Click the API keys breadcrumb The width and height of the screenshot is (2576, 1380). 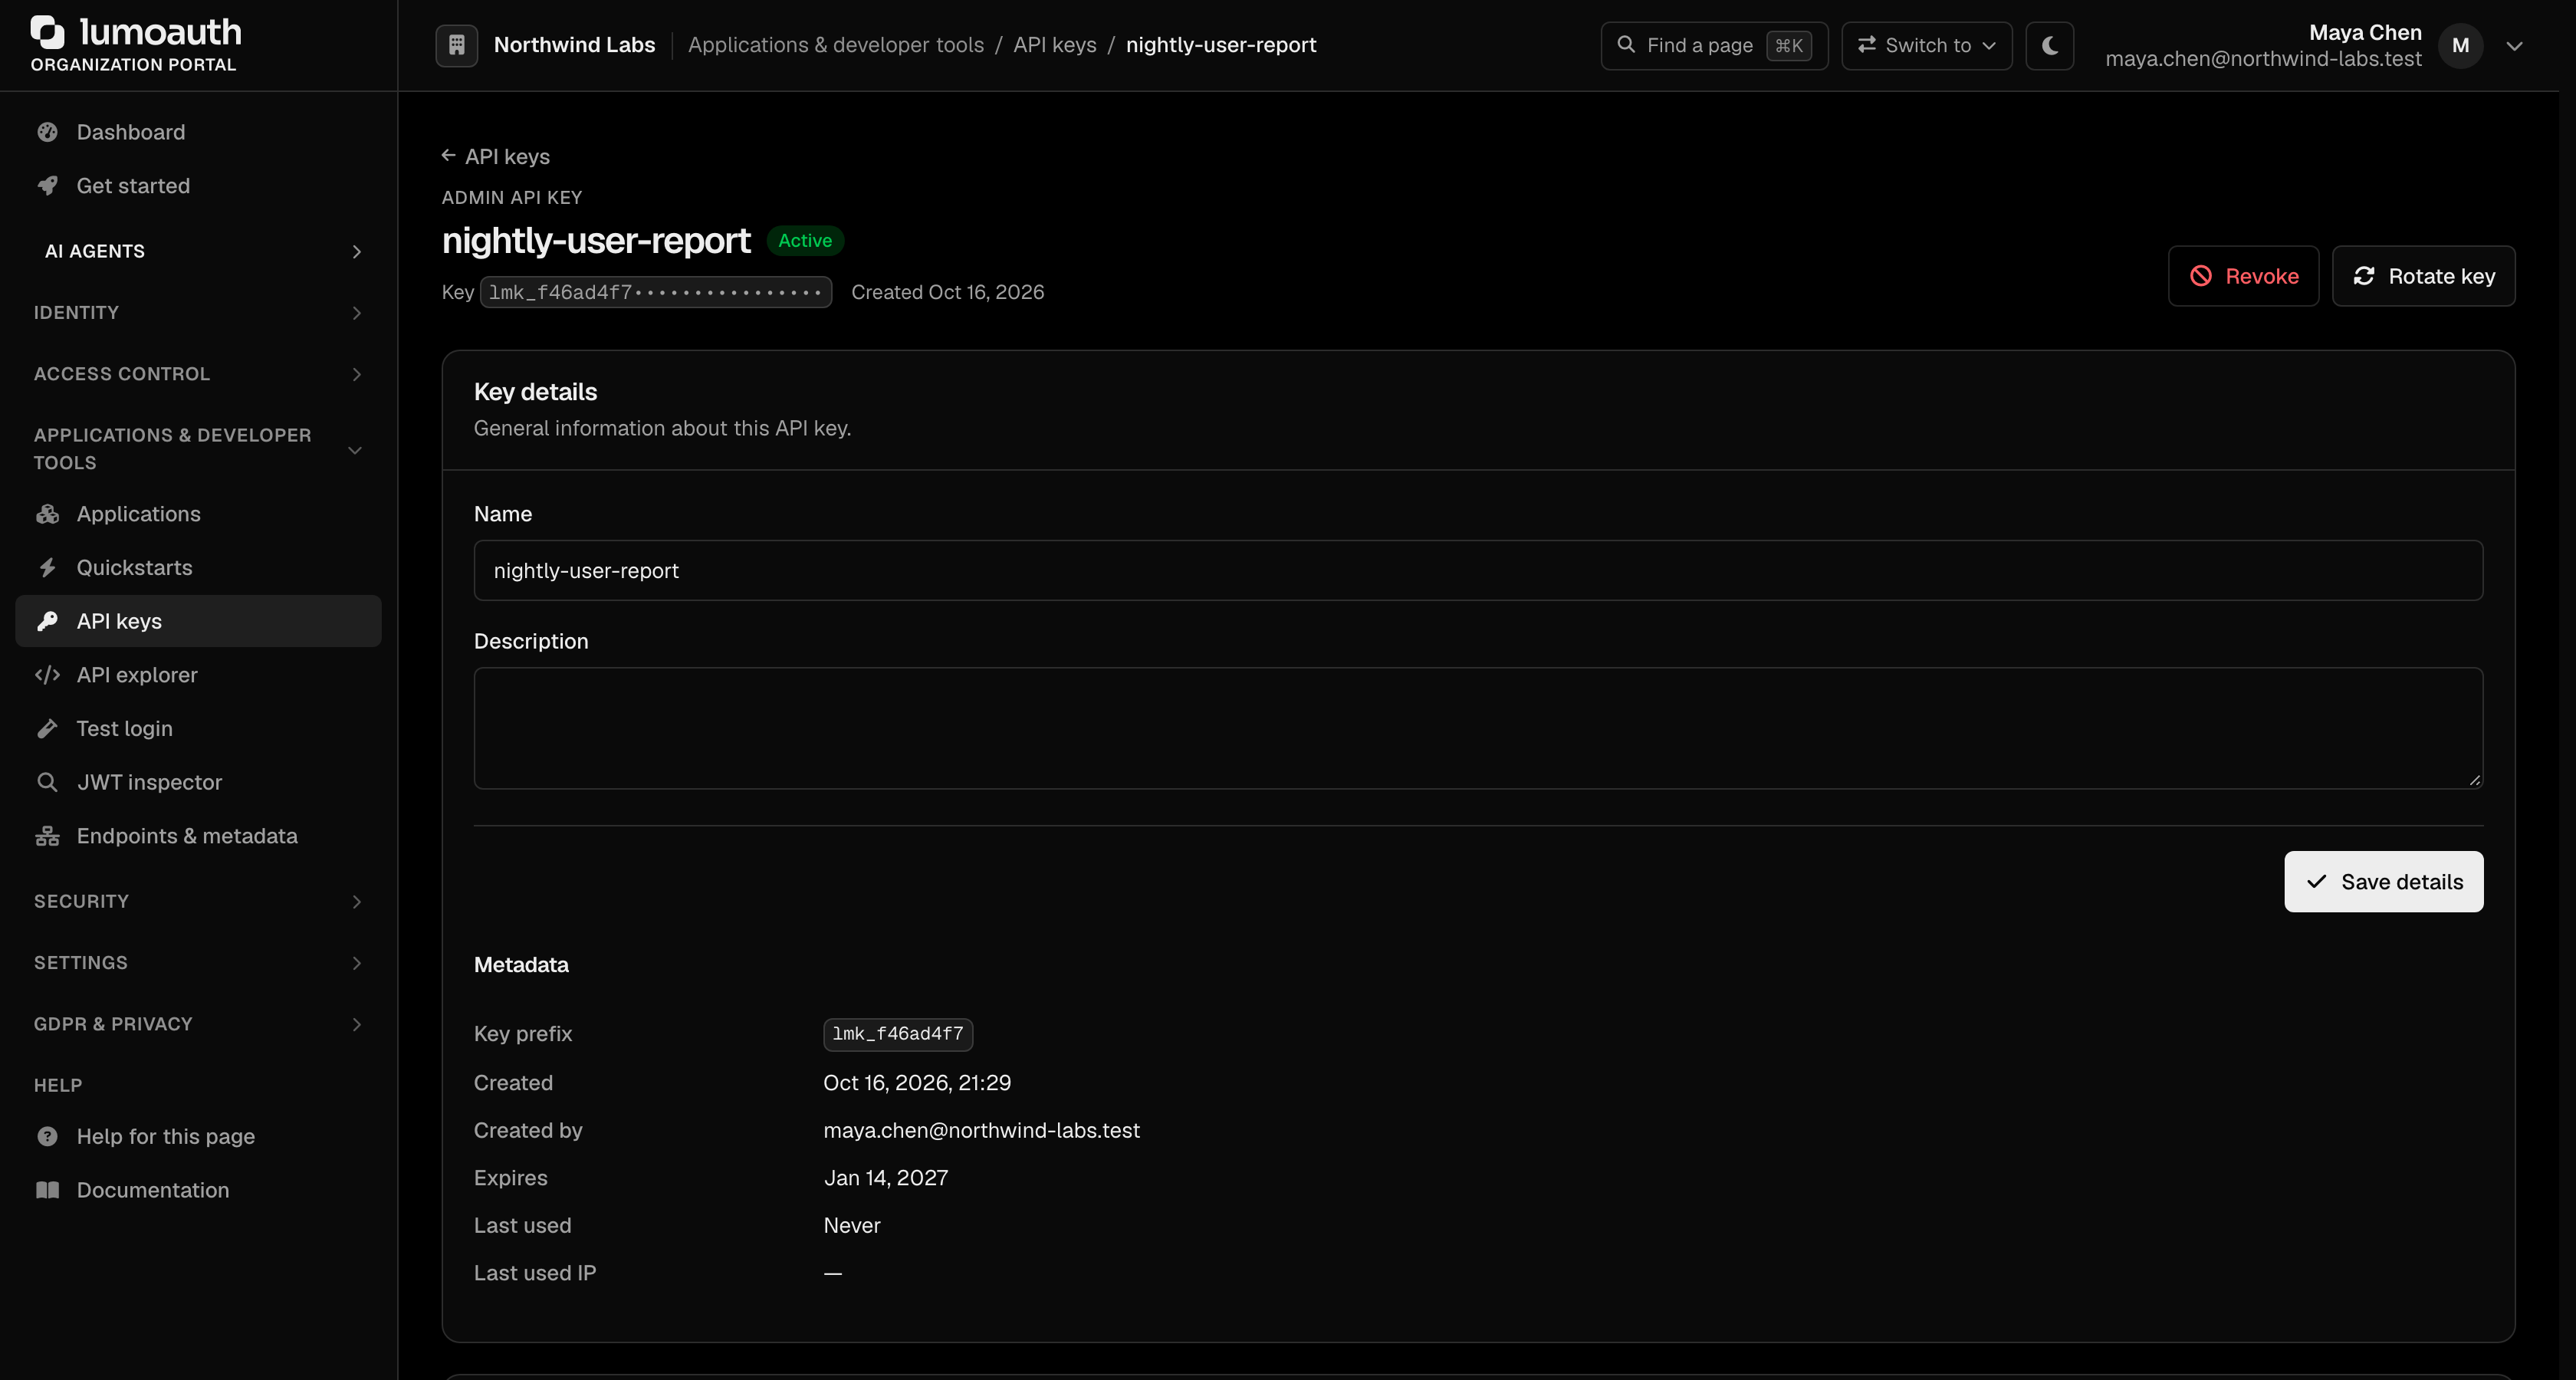click(x=1054, y=45)
